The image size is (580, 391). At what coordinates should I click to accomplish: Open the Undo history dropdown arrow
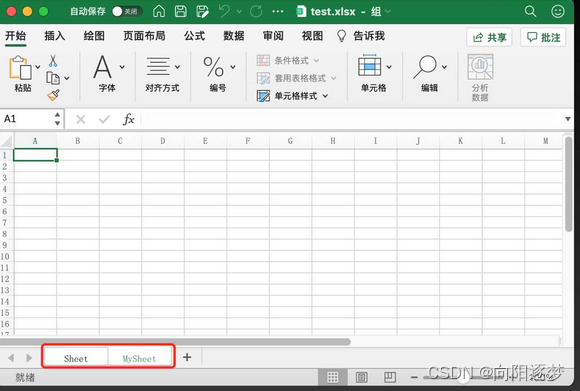[x=239, y=12]
